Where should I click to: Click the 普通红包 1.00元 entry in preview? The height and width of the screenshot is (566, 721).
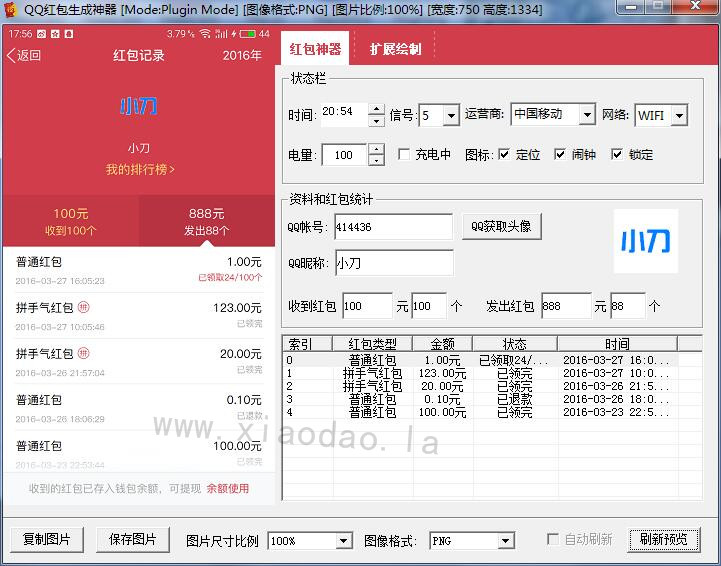[139, 270]
